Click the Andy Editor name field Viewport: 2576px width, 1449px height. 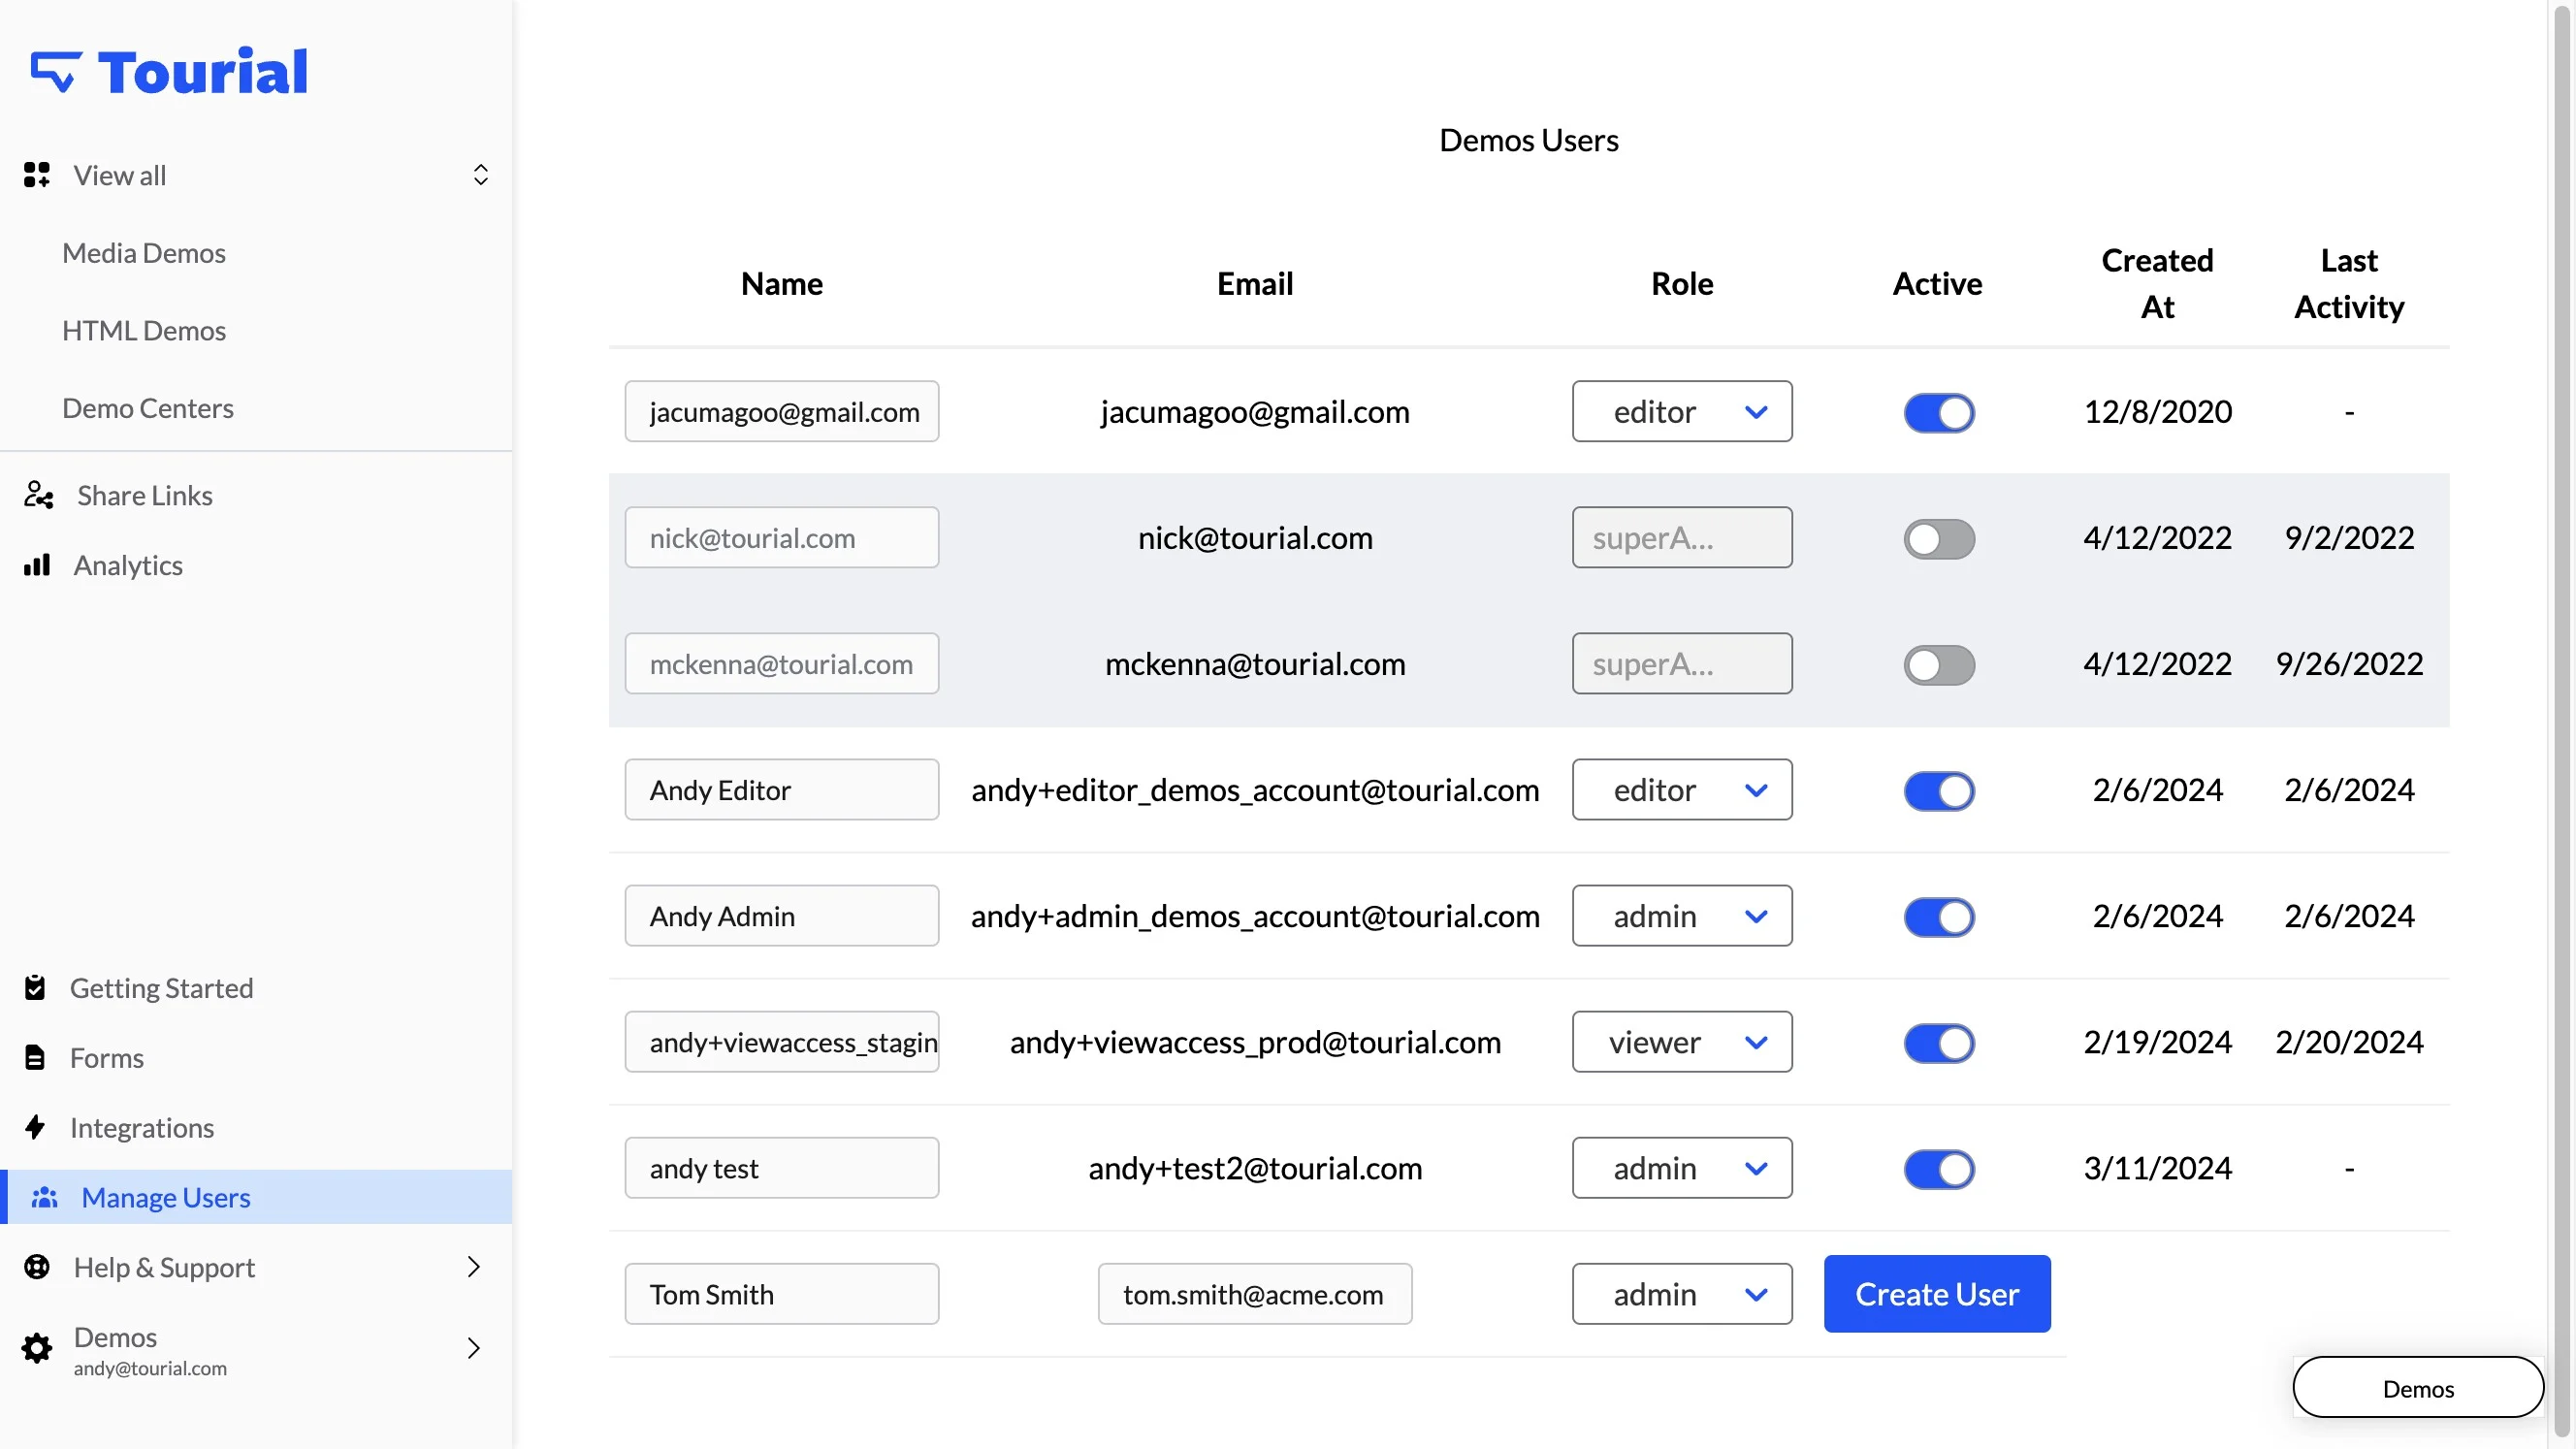pos(782,790)
